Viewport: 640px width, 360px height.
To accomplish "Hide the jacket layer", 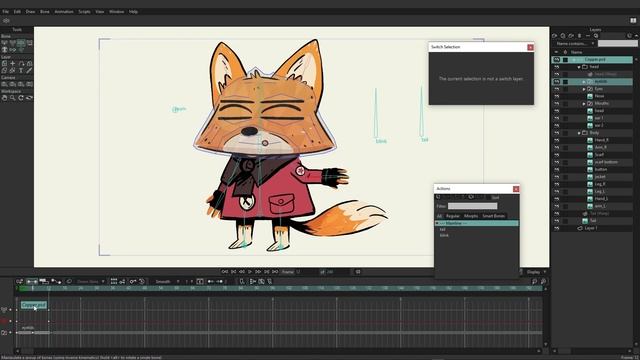I will [x=557, y=177].
